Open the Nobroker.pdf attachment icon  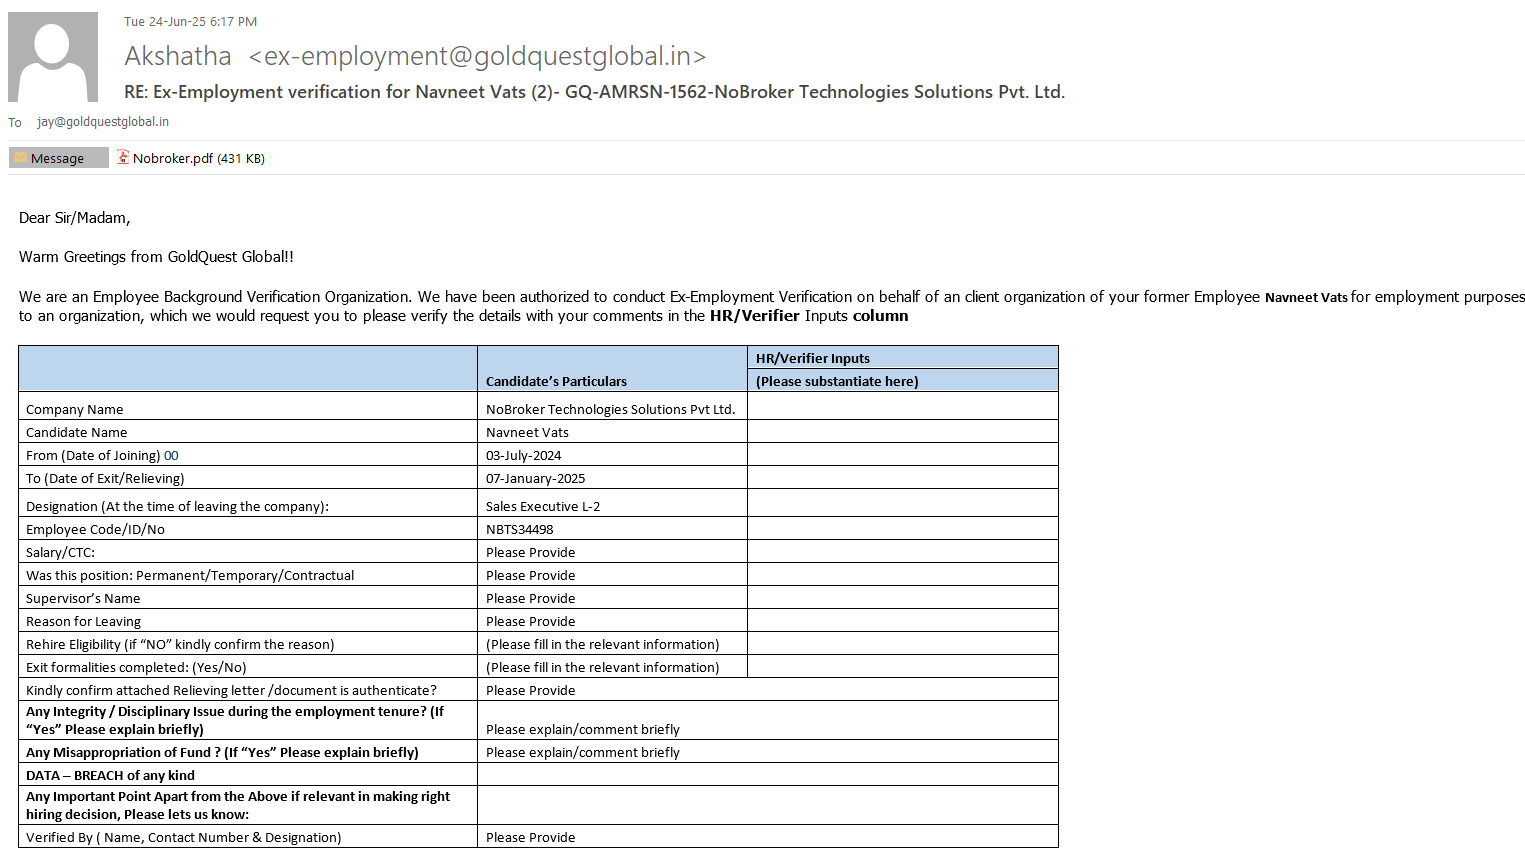[x=123, y=157]
